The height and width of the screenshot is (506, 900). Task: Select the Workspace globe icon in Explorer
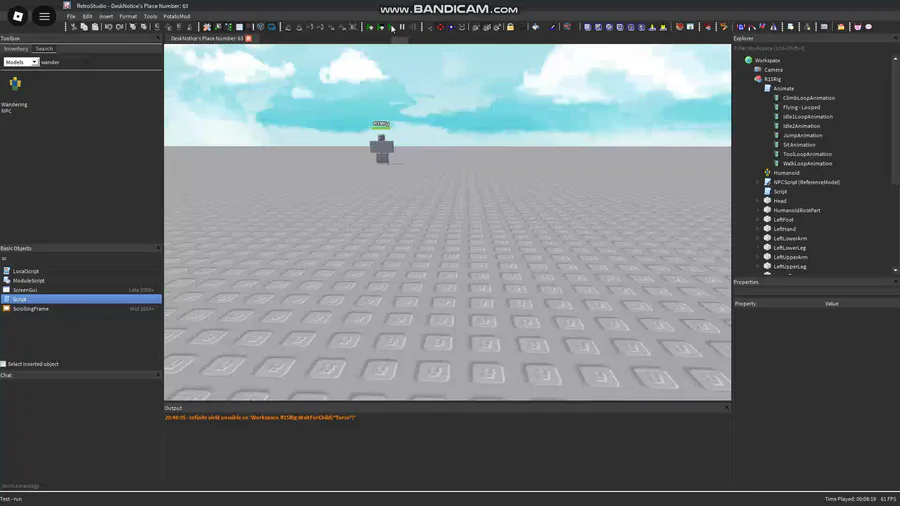748,60
